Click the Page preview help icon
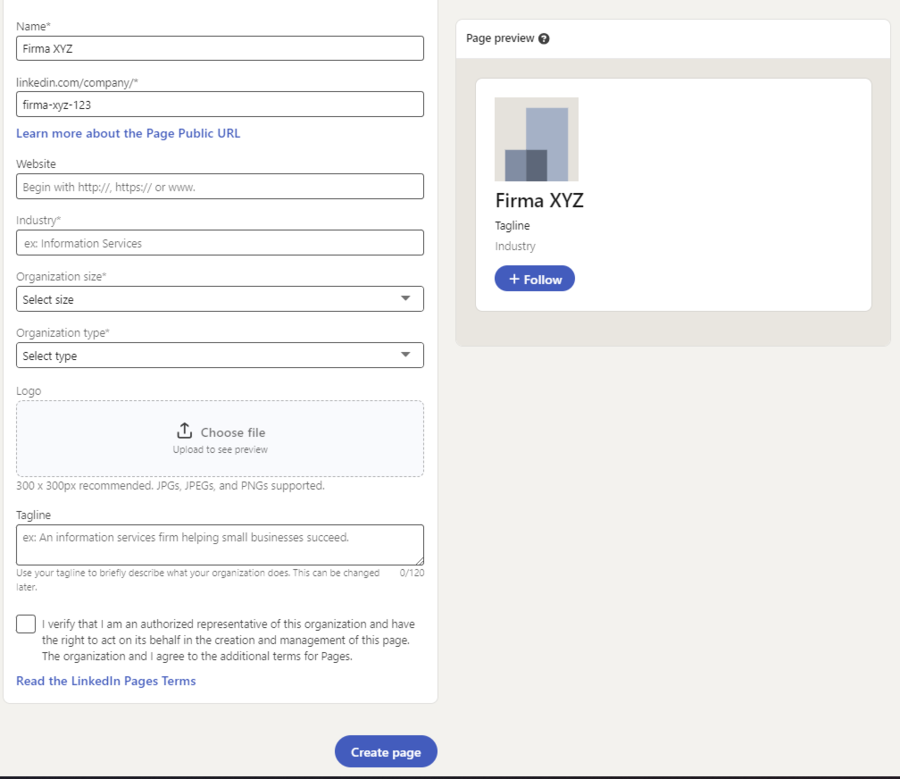The width and height of the screenshot is (900, 779). click(544, 39)
